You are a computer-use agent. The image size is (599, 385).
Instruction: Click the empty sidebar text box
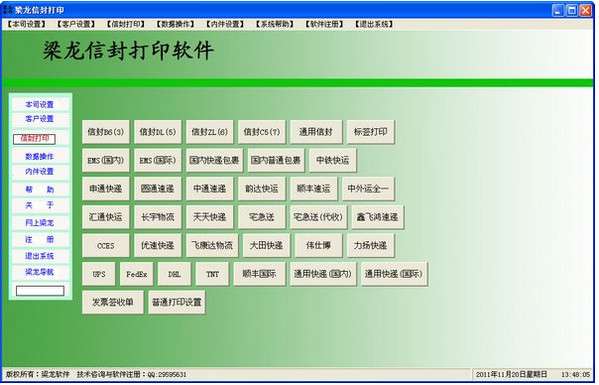coord(40,291)
